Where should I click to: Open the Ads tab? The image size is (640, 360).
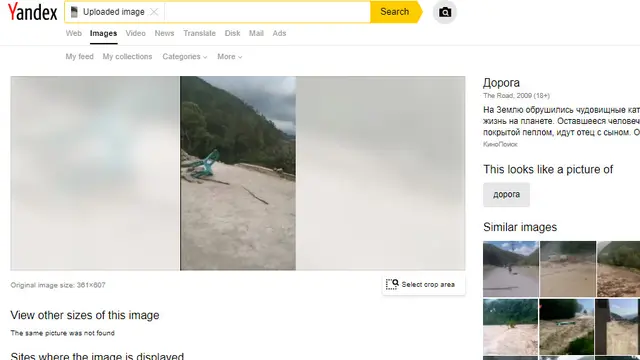click(279, 33)
